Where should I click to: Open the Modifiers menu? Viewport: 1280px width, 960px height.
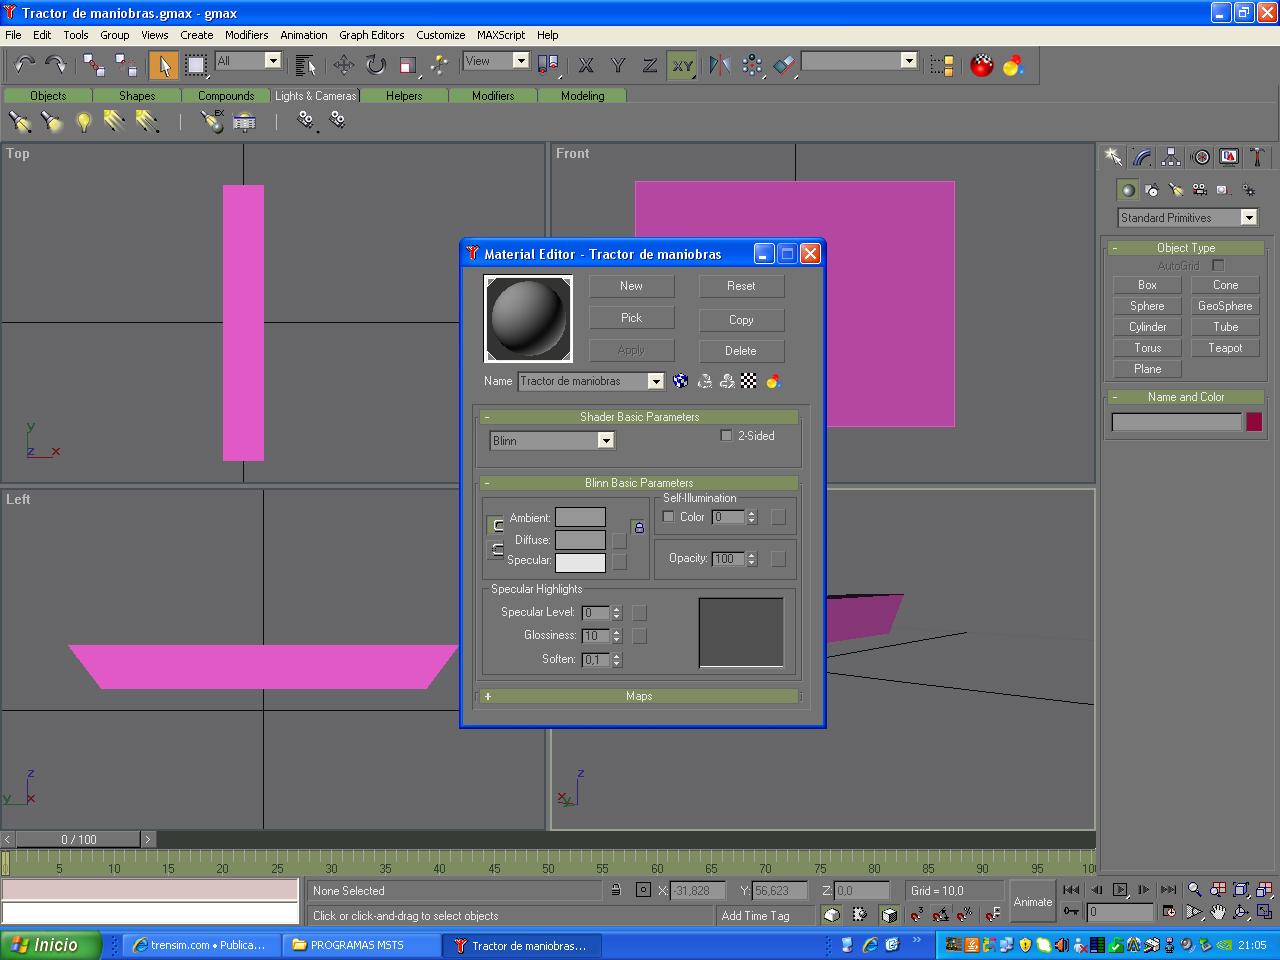pyautogui.click(x=246, y=35)
